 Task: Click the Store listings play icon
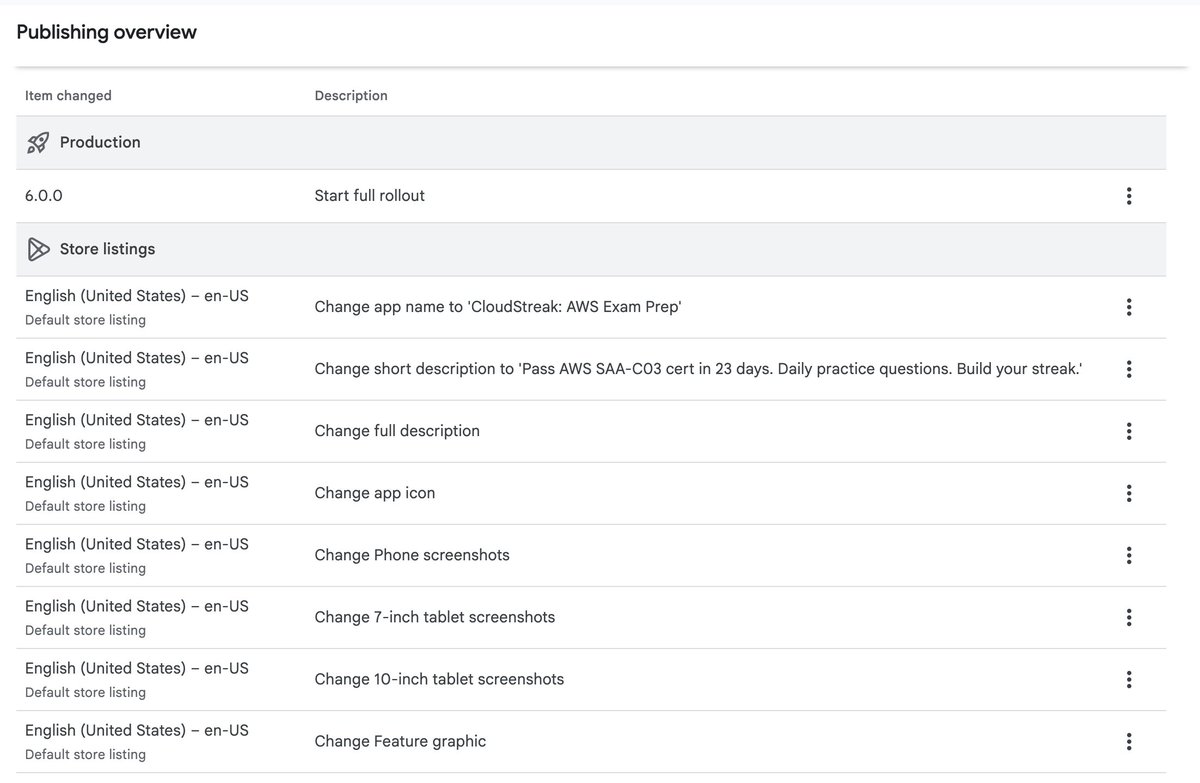pos(38,249)
